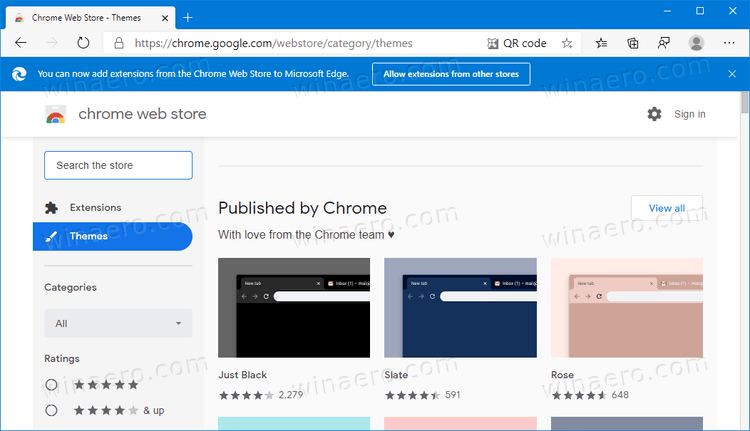
Task: Click the address bar URL
Action: (273, 44)
